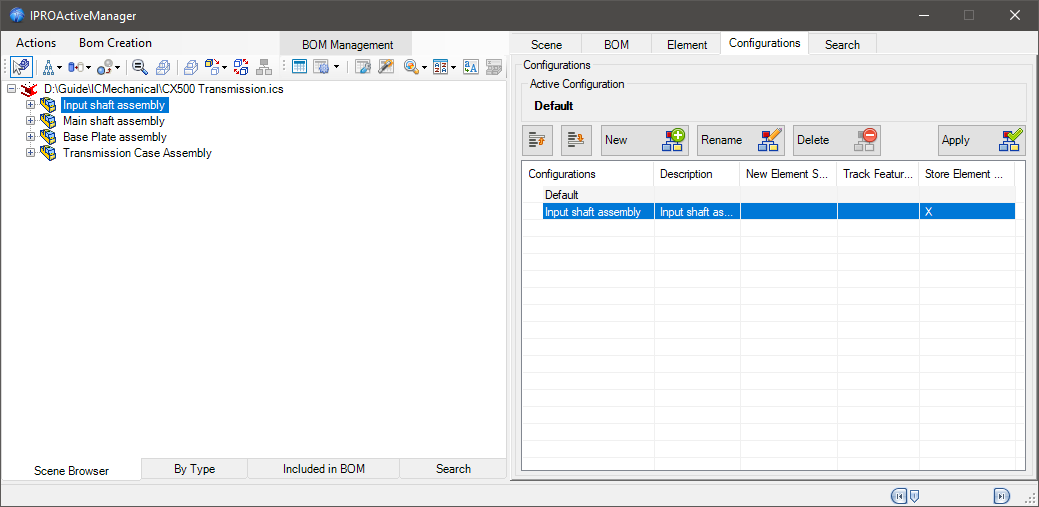
Task: Expand the Transmission Case Assembly node
Action: pyautogui.click(x=30, y=153)
